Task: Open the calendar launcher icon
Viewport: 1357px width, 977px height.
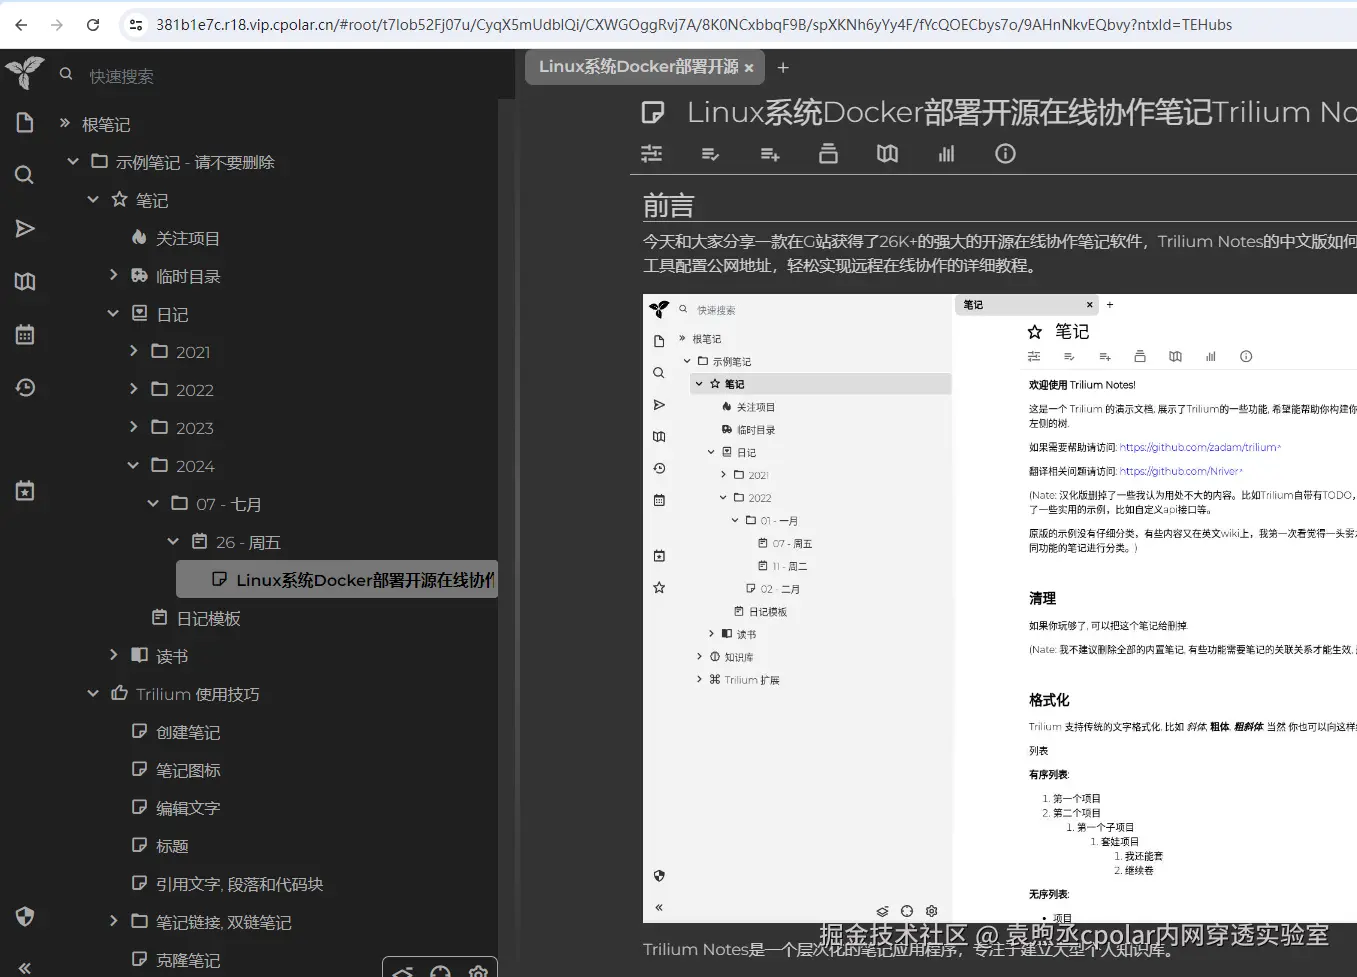Action: click(25, 334)
